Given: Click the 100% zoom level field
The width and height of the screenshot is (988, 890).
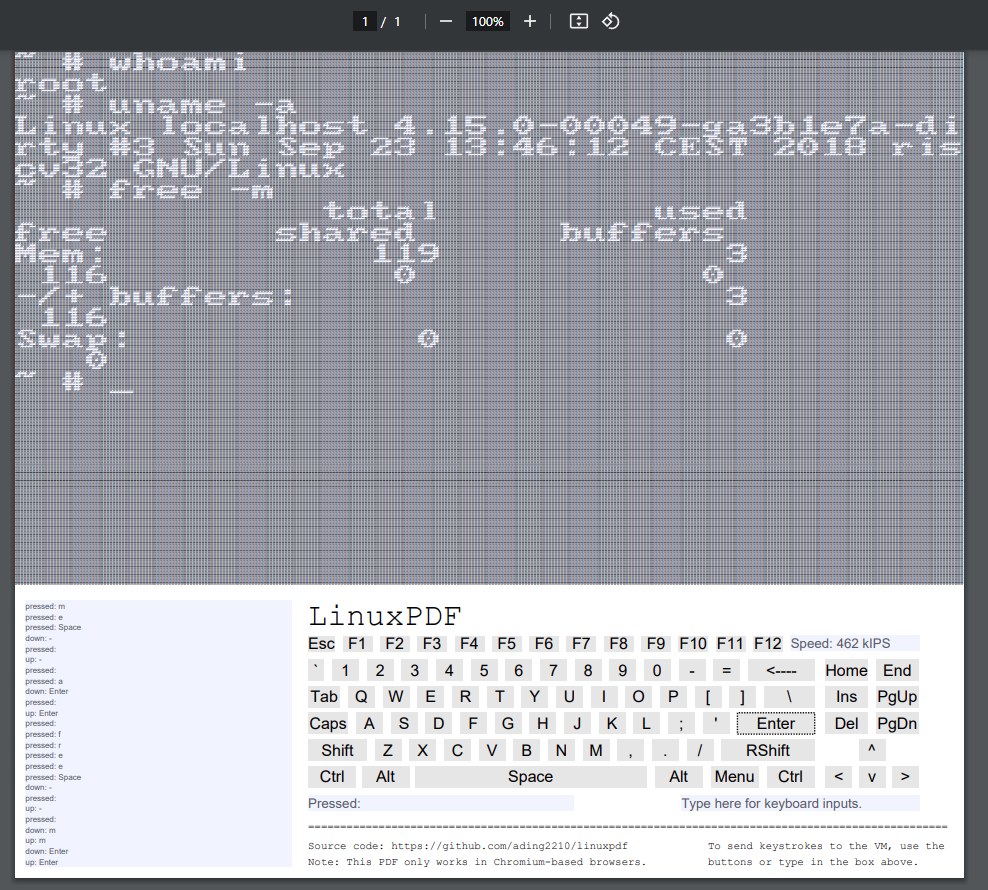Looking at the screenshot, I should point(488,21).
